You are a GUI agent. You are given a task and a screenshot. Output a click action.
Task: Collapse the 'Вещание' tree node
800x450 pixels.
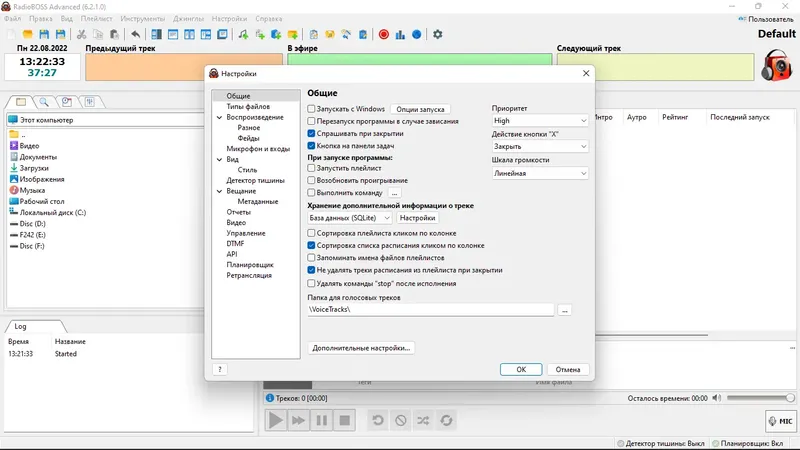point(219,191)
